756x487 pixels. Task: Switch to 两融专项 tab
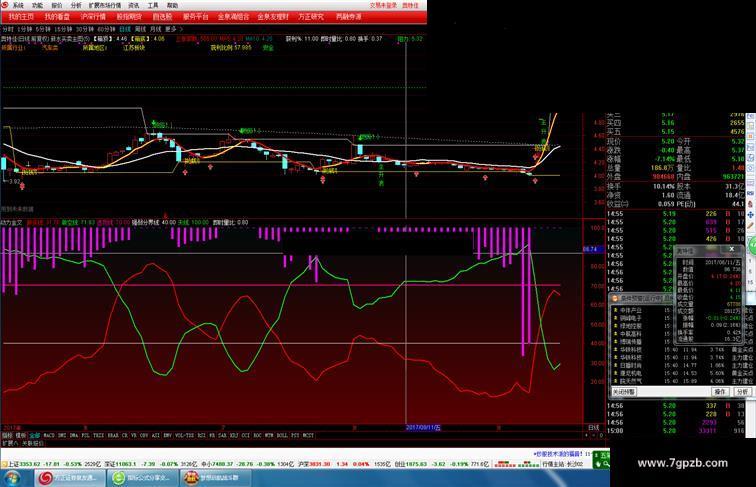tap(348, 16)
